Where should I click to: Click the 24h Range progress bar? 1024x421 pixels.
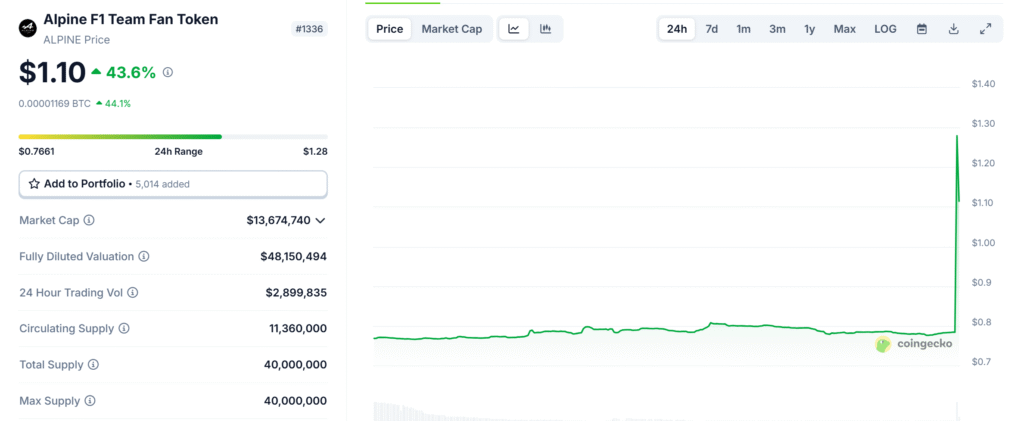click(173, 136)
